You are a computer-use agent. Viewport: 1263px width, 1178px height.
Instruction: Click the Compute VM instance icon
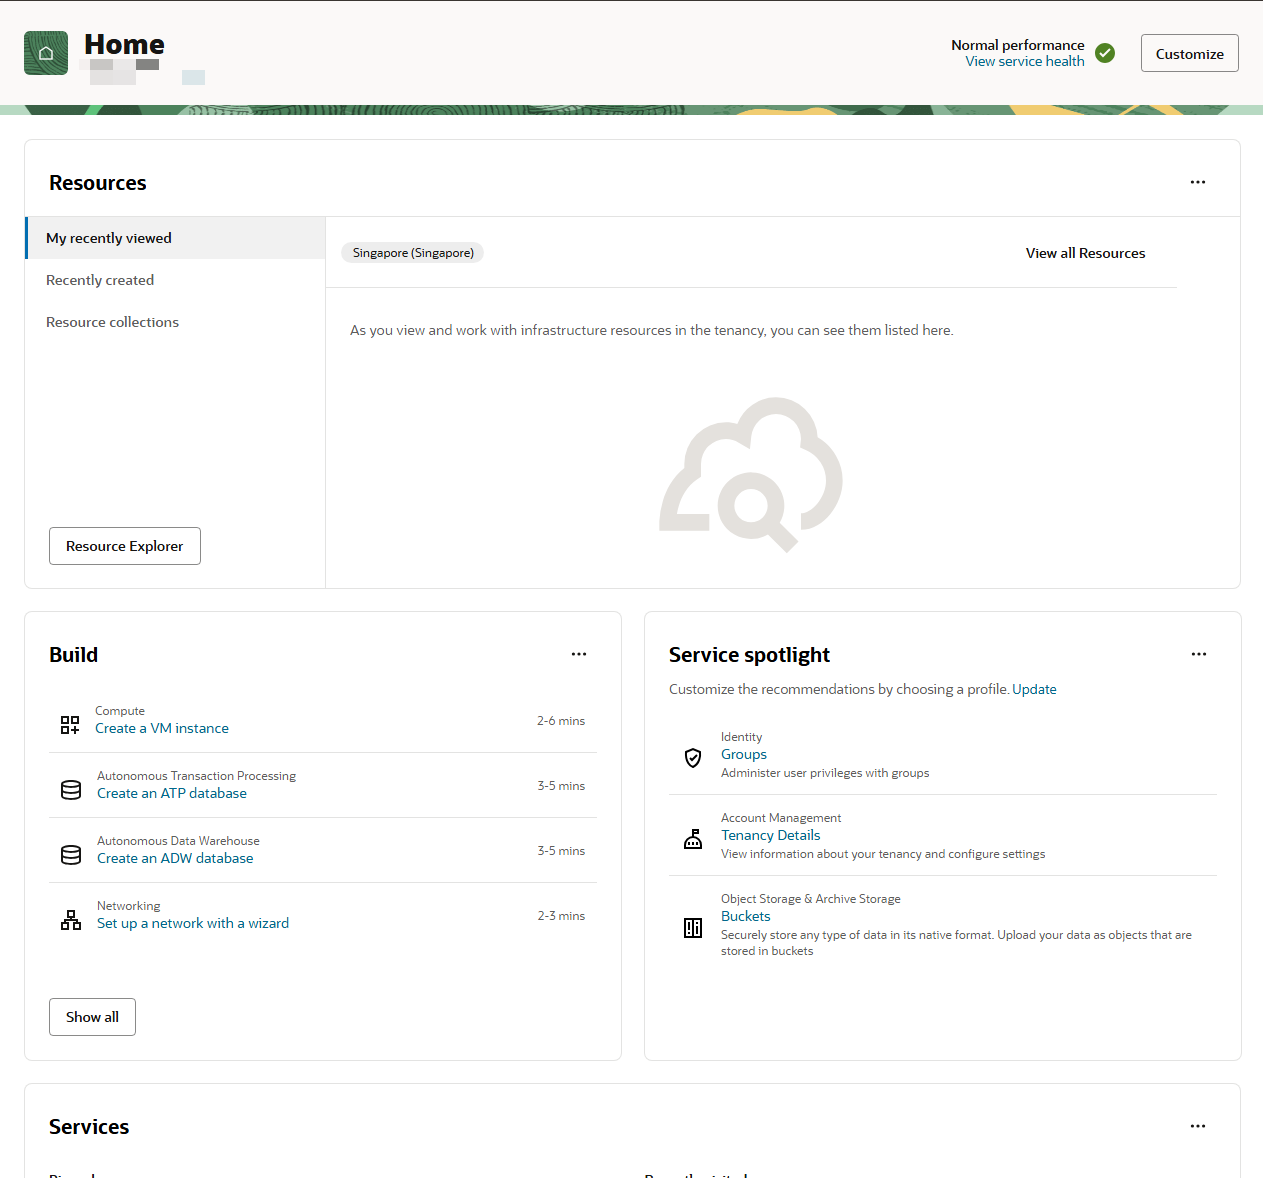(x=70, y=725)
